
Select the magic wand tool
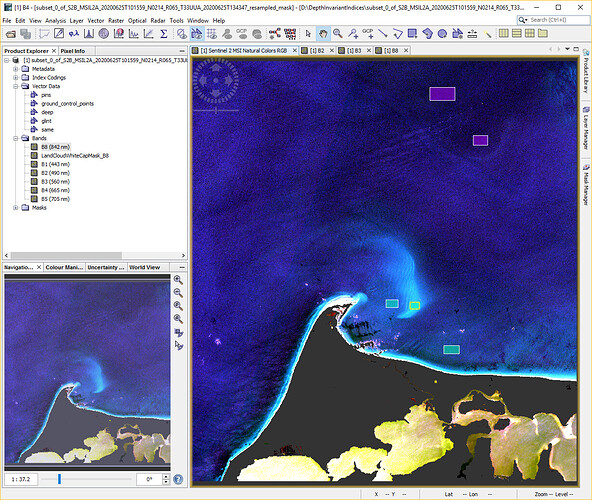tap(487, 34)
